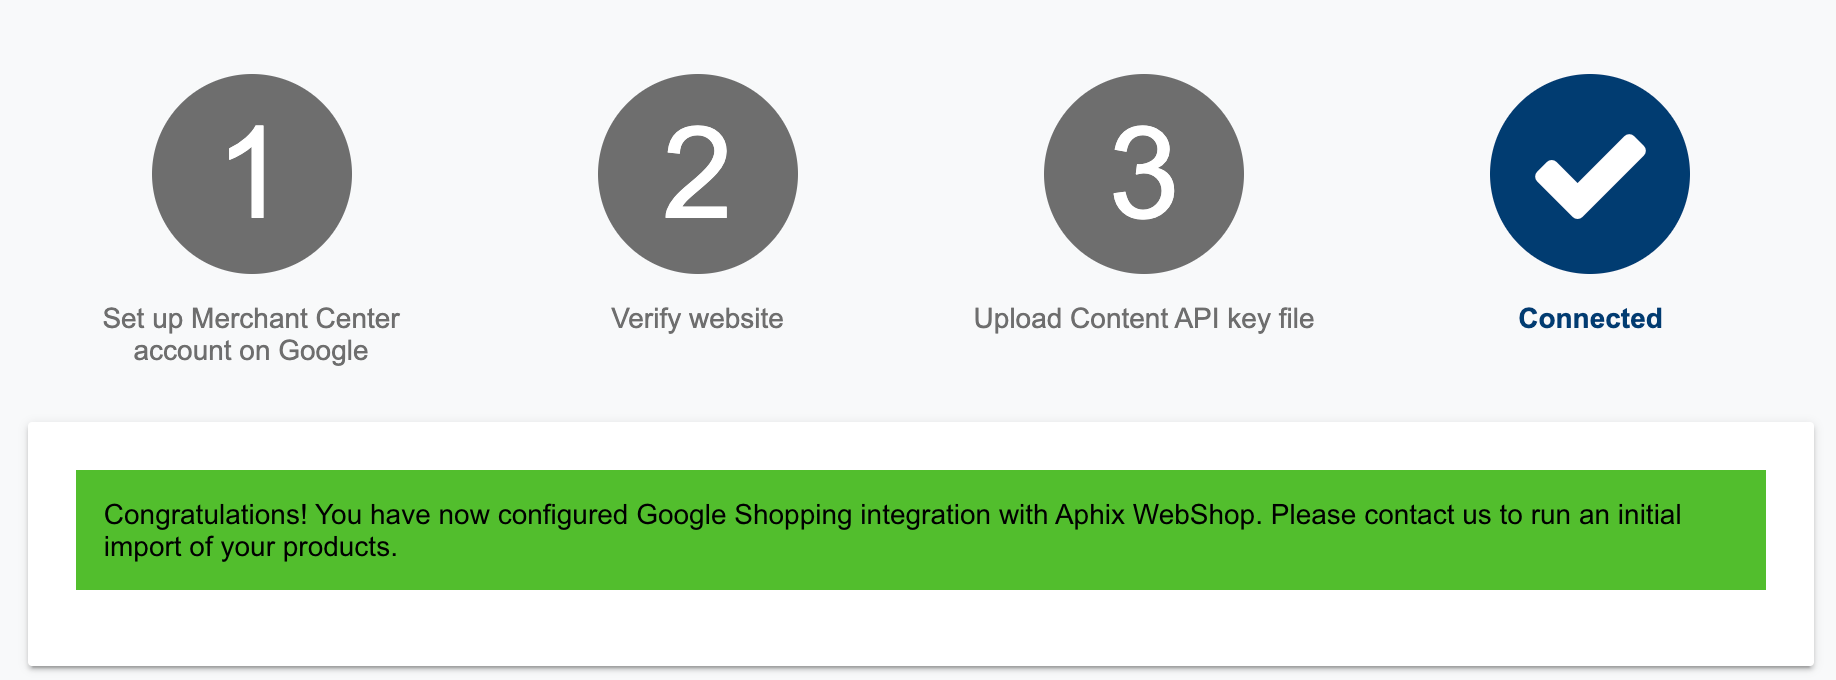
Task: Click the circle above Set up Merchant Center
Action: [x=251, y=173]
